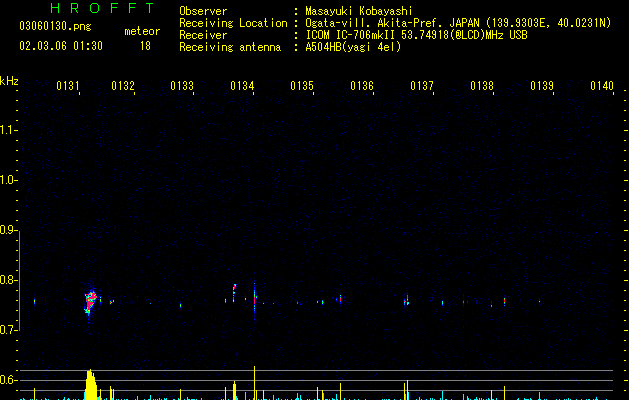Image resolution: width=629 pixels, height=400 pixels.
Task: Click the tall yellow intensity peak near 0131
Action: [91, 384]
